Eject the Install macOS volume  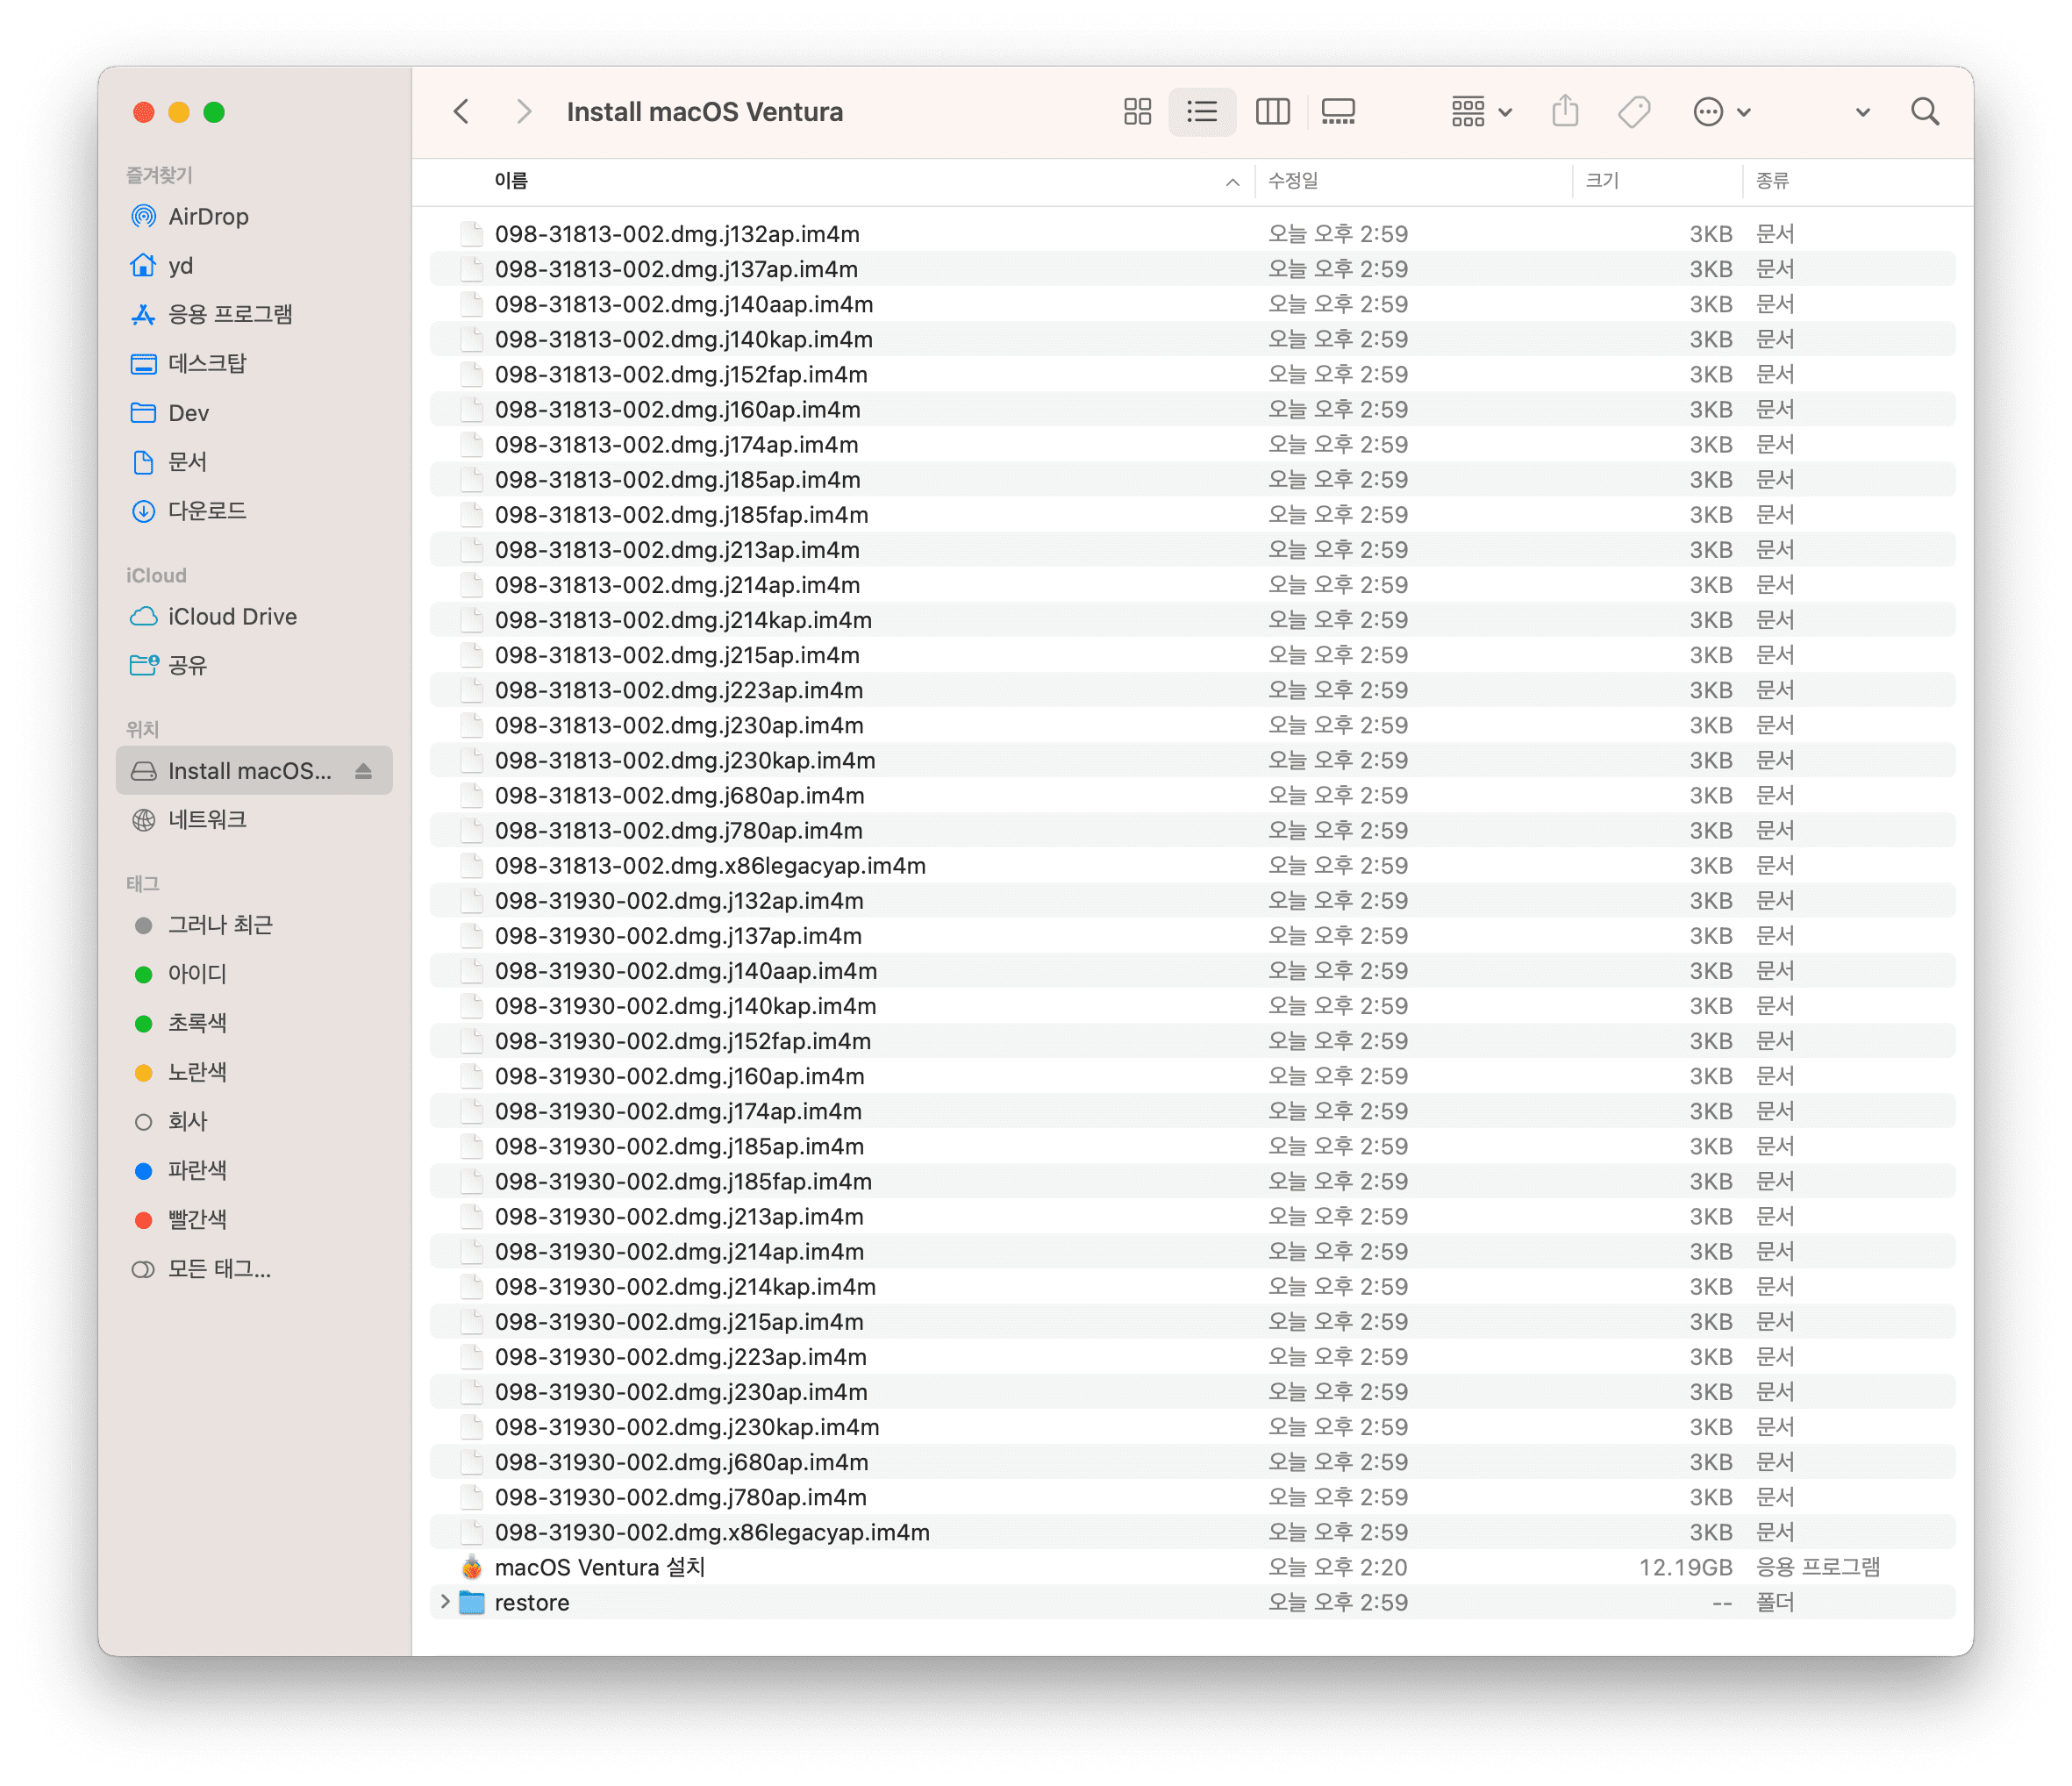pos(364,771)
